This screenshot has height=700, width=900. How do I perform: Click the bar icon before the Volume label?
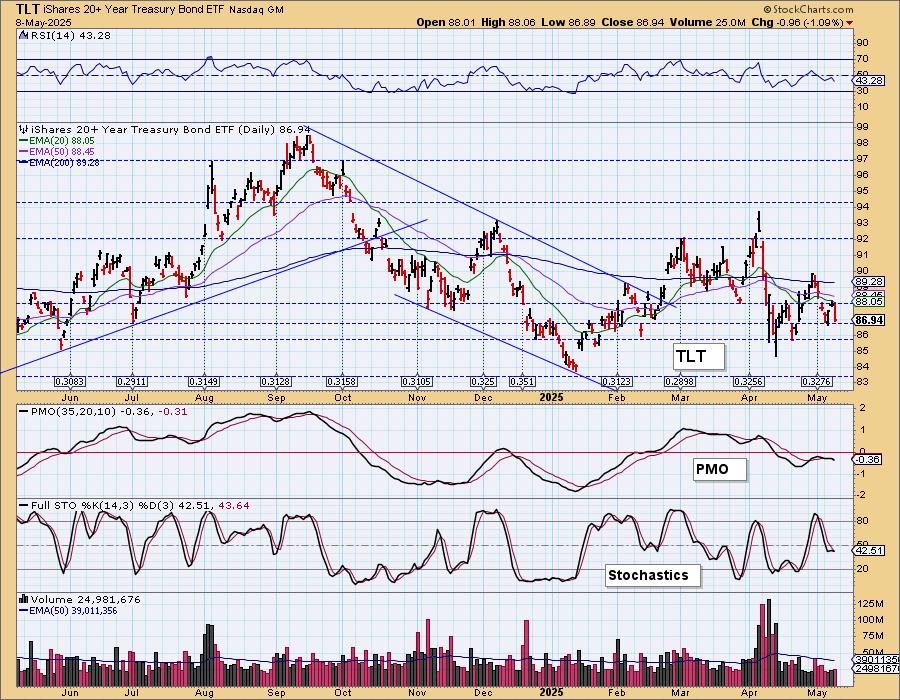[24, 599]
